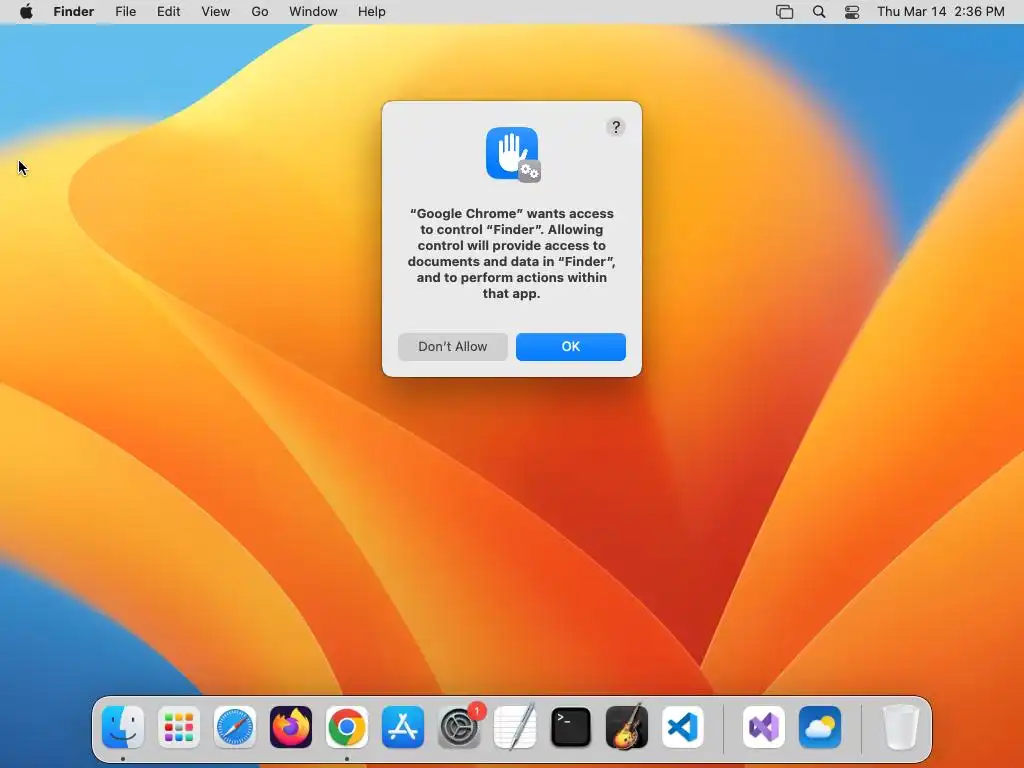This screenshot has width=1024, height=768.
Task: Open Visual Studio Code from the Dock
Action: click(682, 727)
